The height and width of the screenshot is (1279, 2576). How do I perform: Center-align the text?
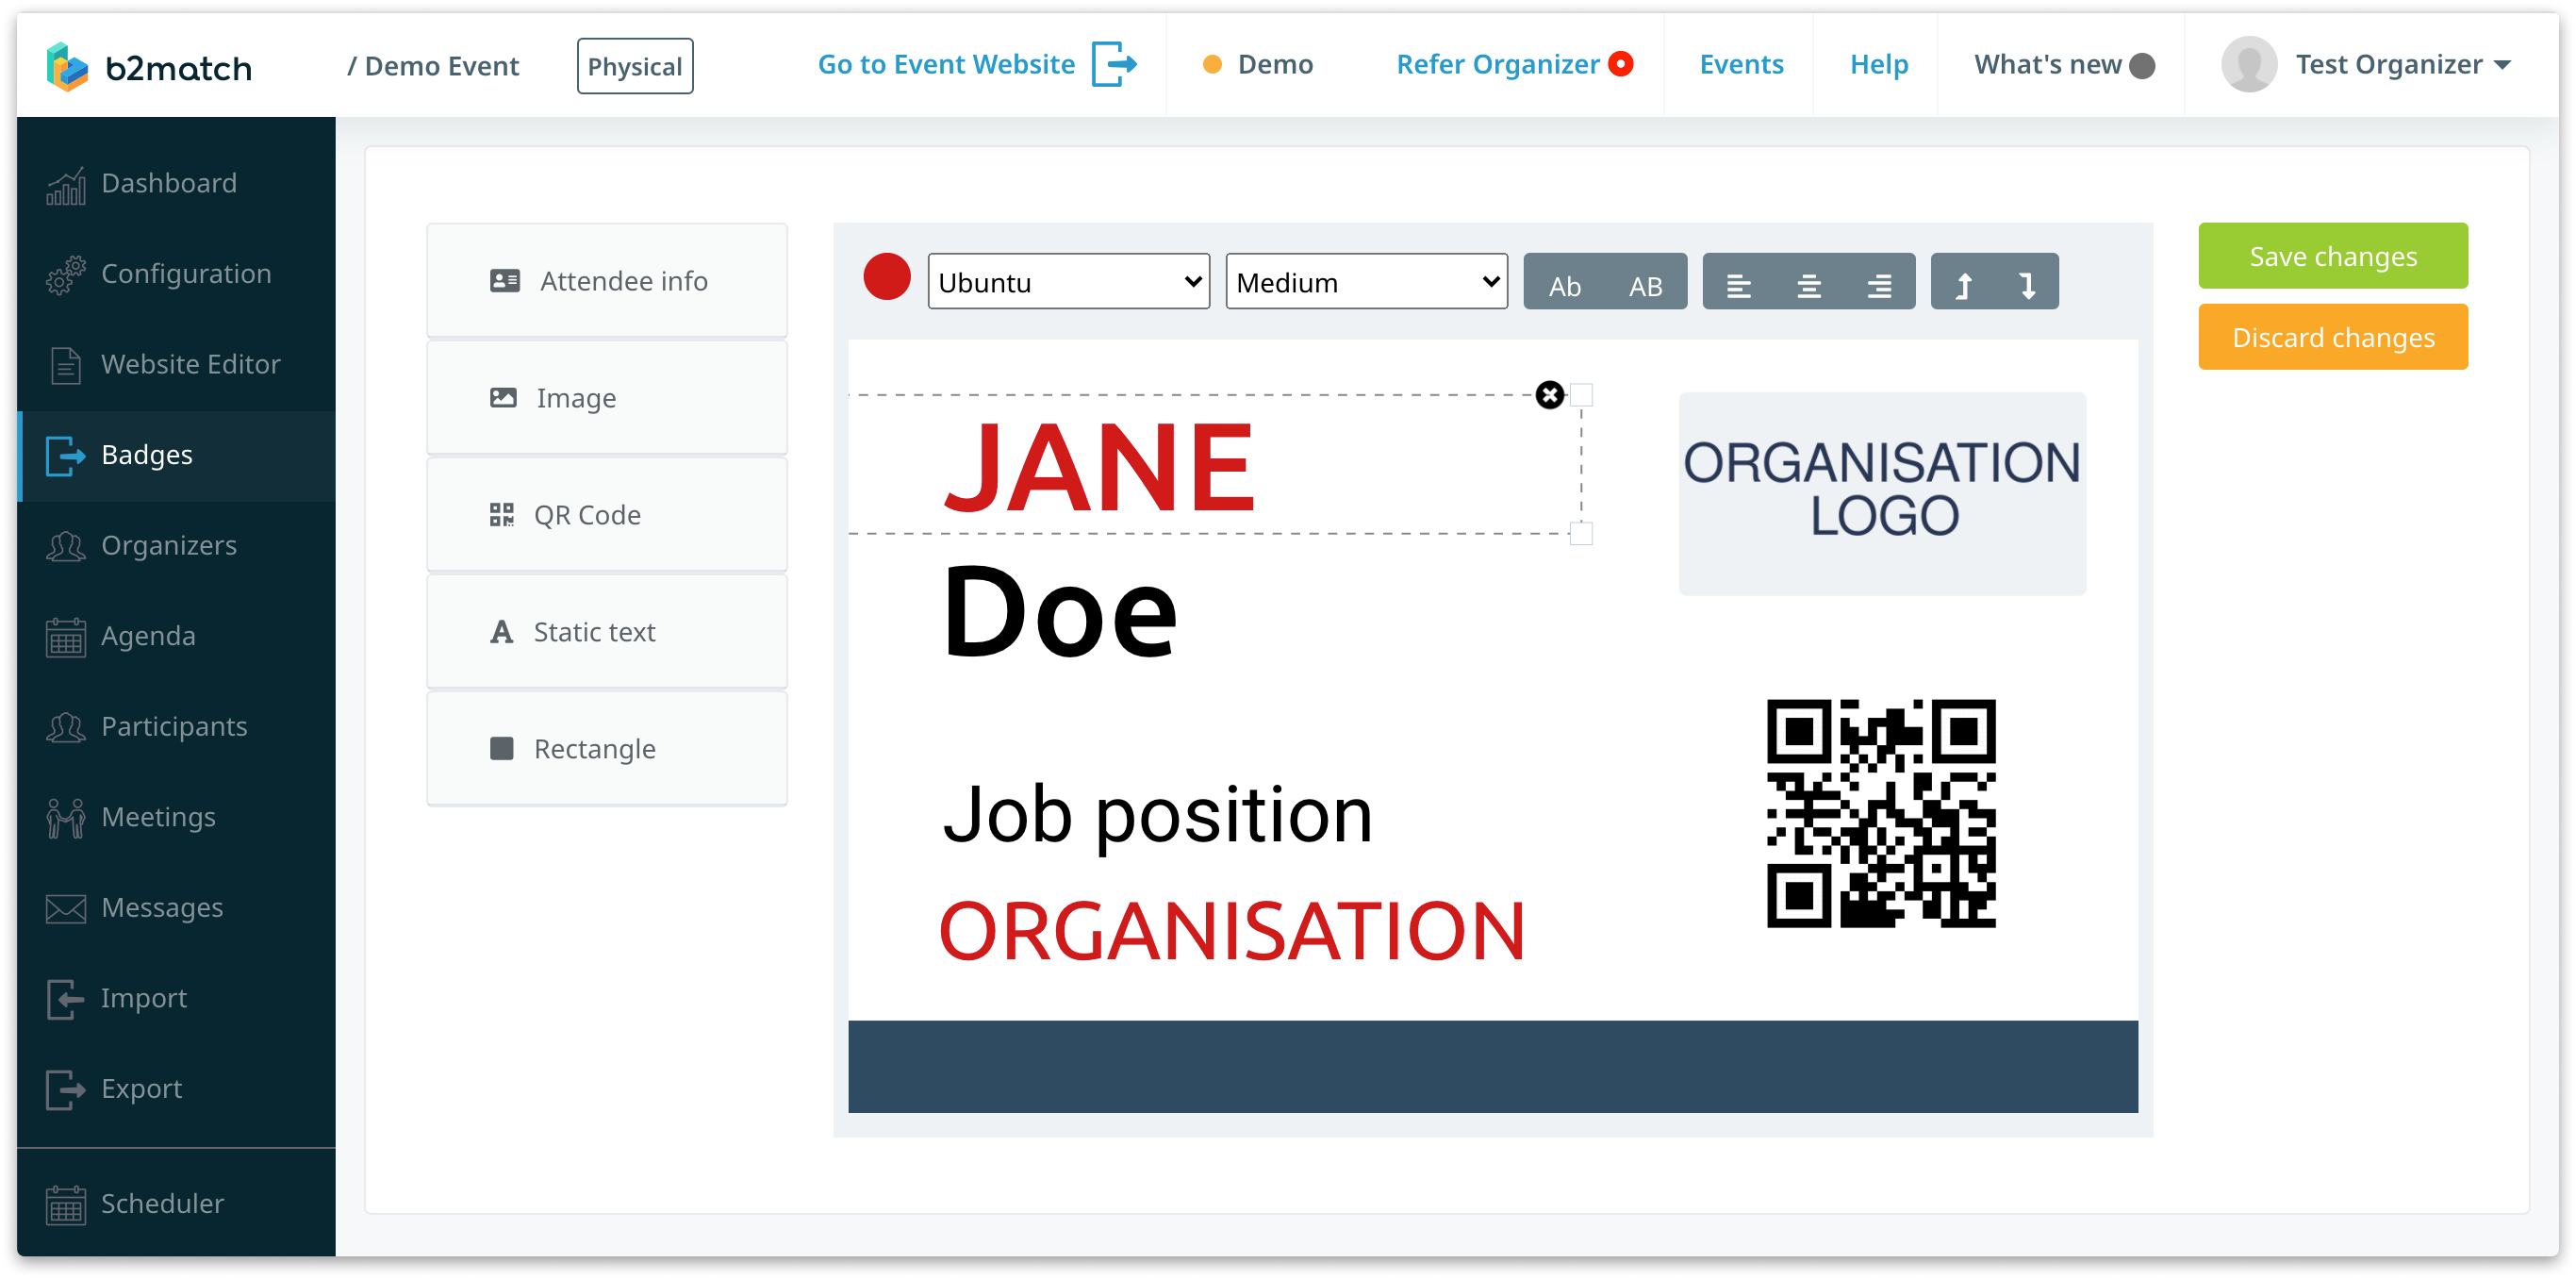pos(1809,286)
